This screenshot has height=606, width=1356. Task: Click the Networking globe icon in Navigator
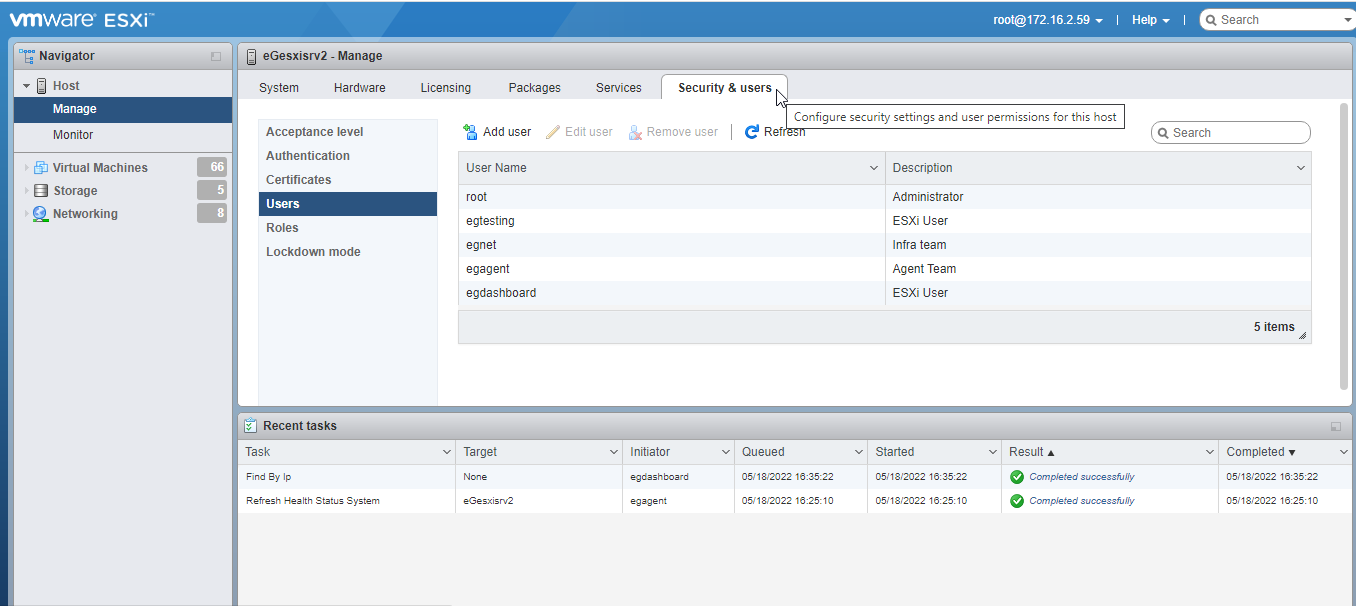(40, 214)
